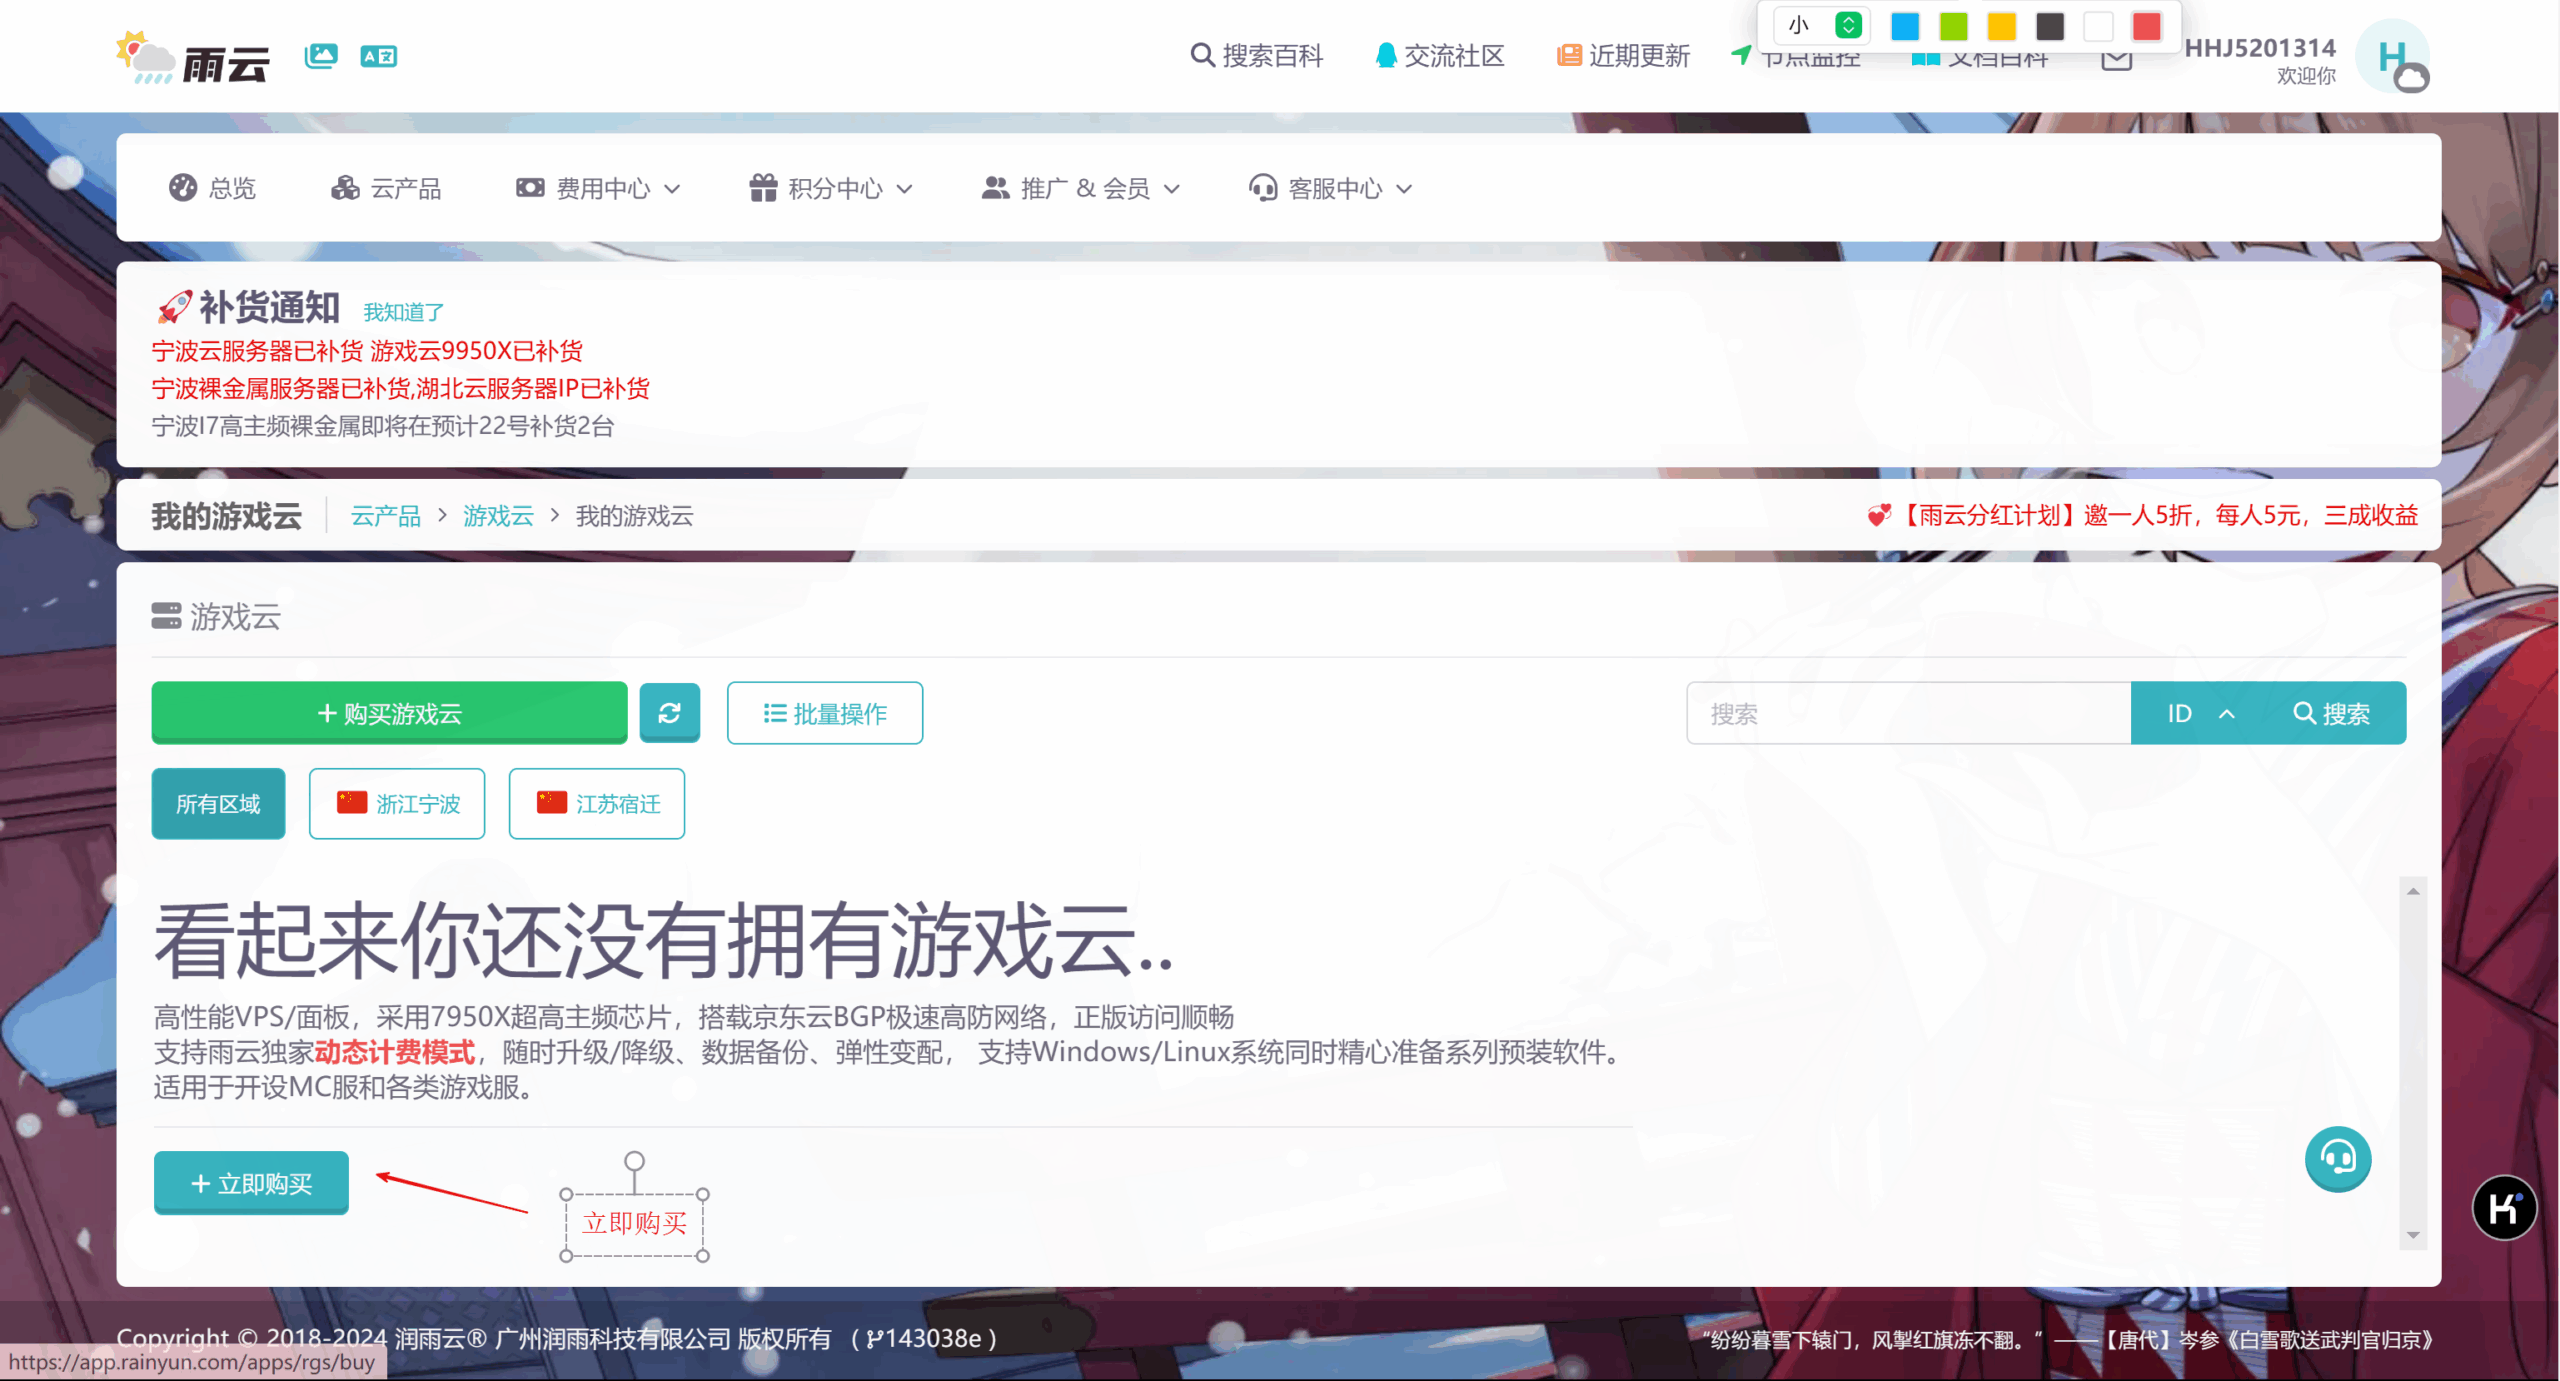This screenshot has width=2560, height=1381.
Task: Select the 所有区域 region filter
Action: point(218,804)
